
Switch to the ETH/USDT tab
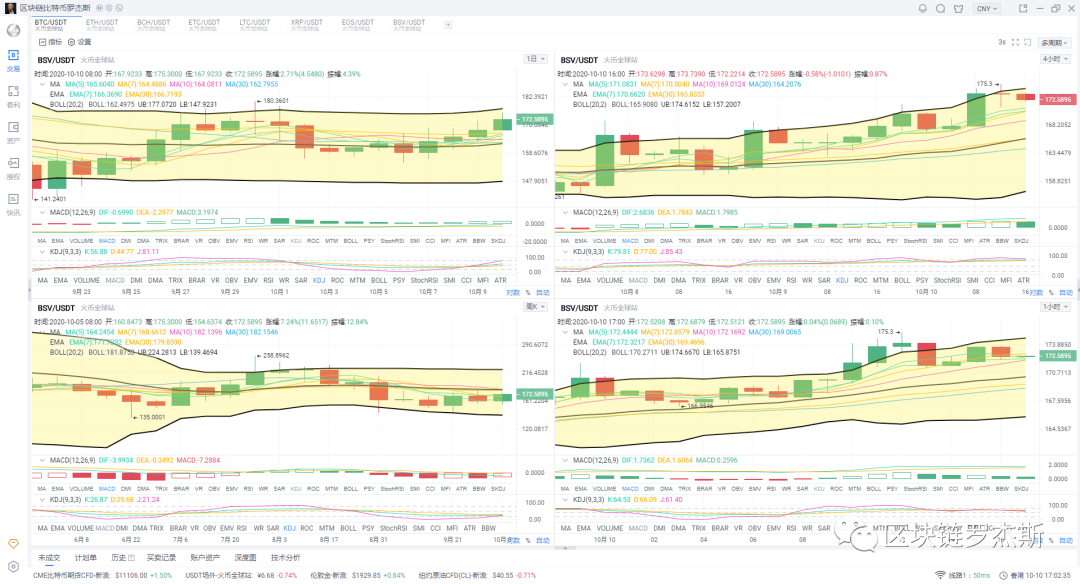coord(102,25)
